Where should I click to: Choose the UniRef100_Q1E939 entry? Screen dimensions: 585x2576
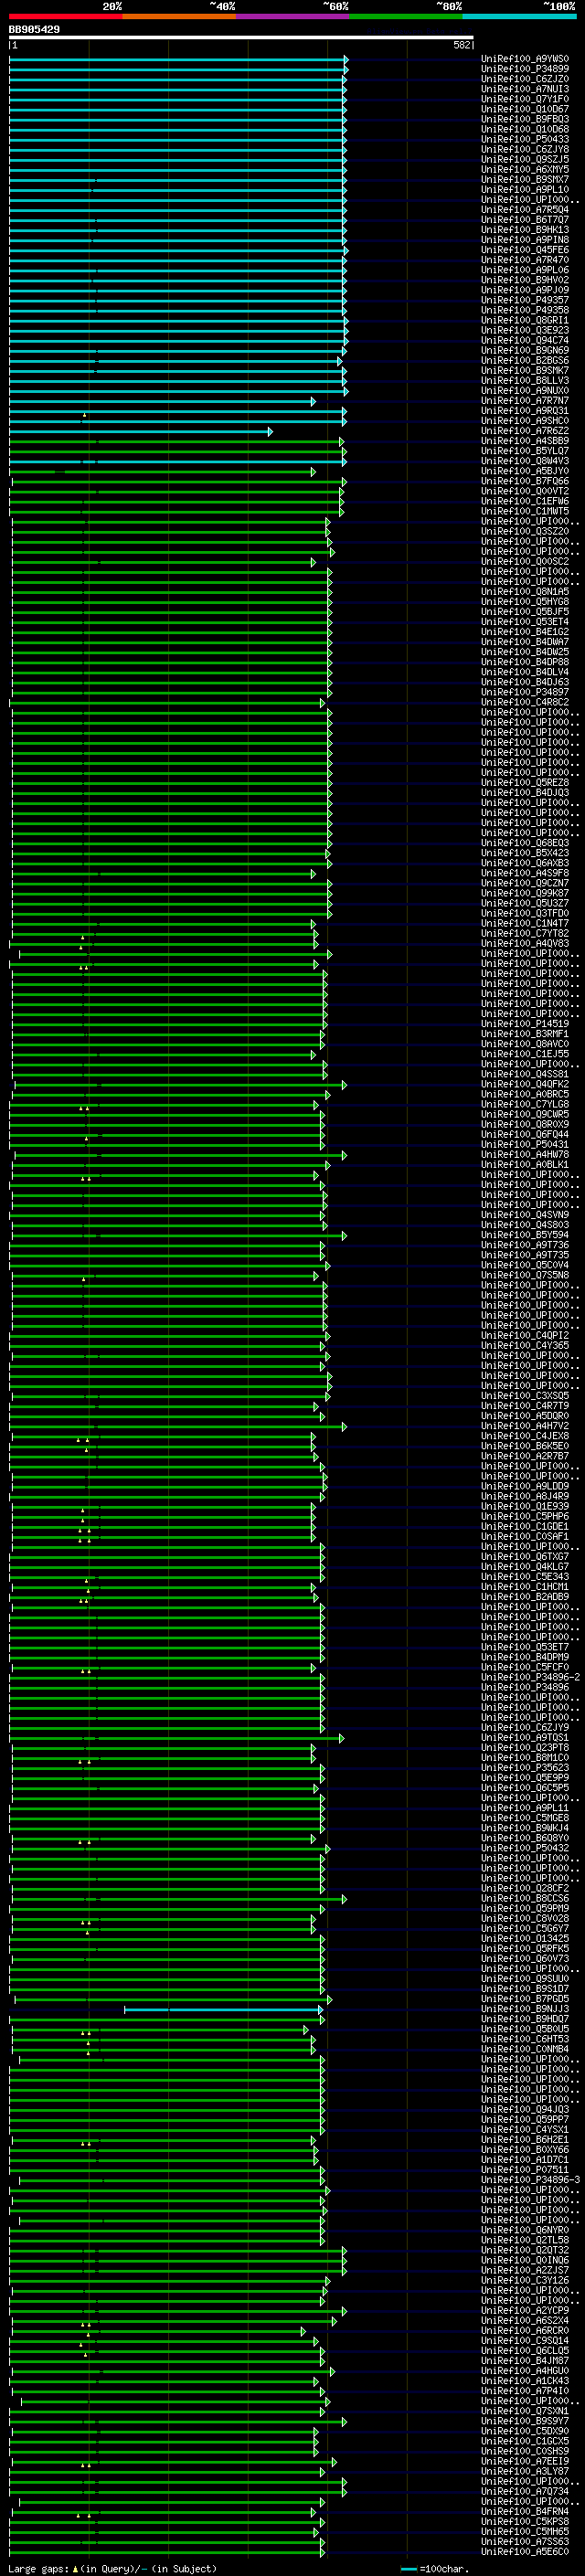coord(525,1506)
